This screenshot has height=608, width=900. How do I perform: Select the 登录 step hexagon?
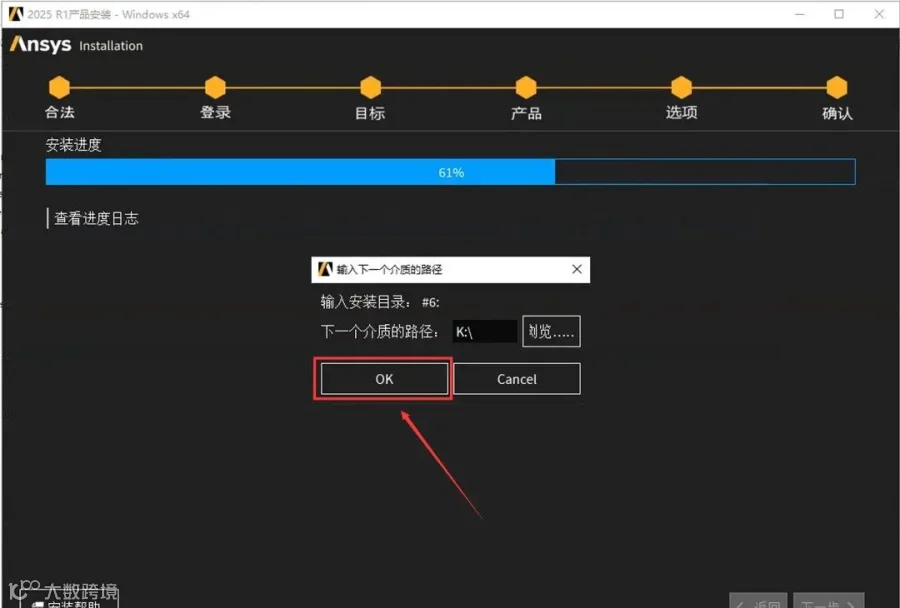click(215, 87)
